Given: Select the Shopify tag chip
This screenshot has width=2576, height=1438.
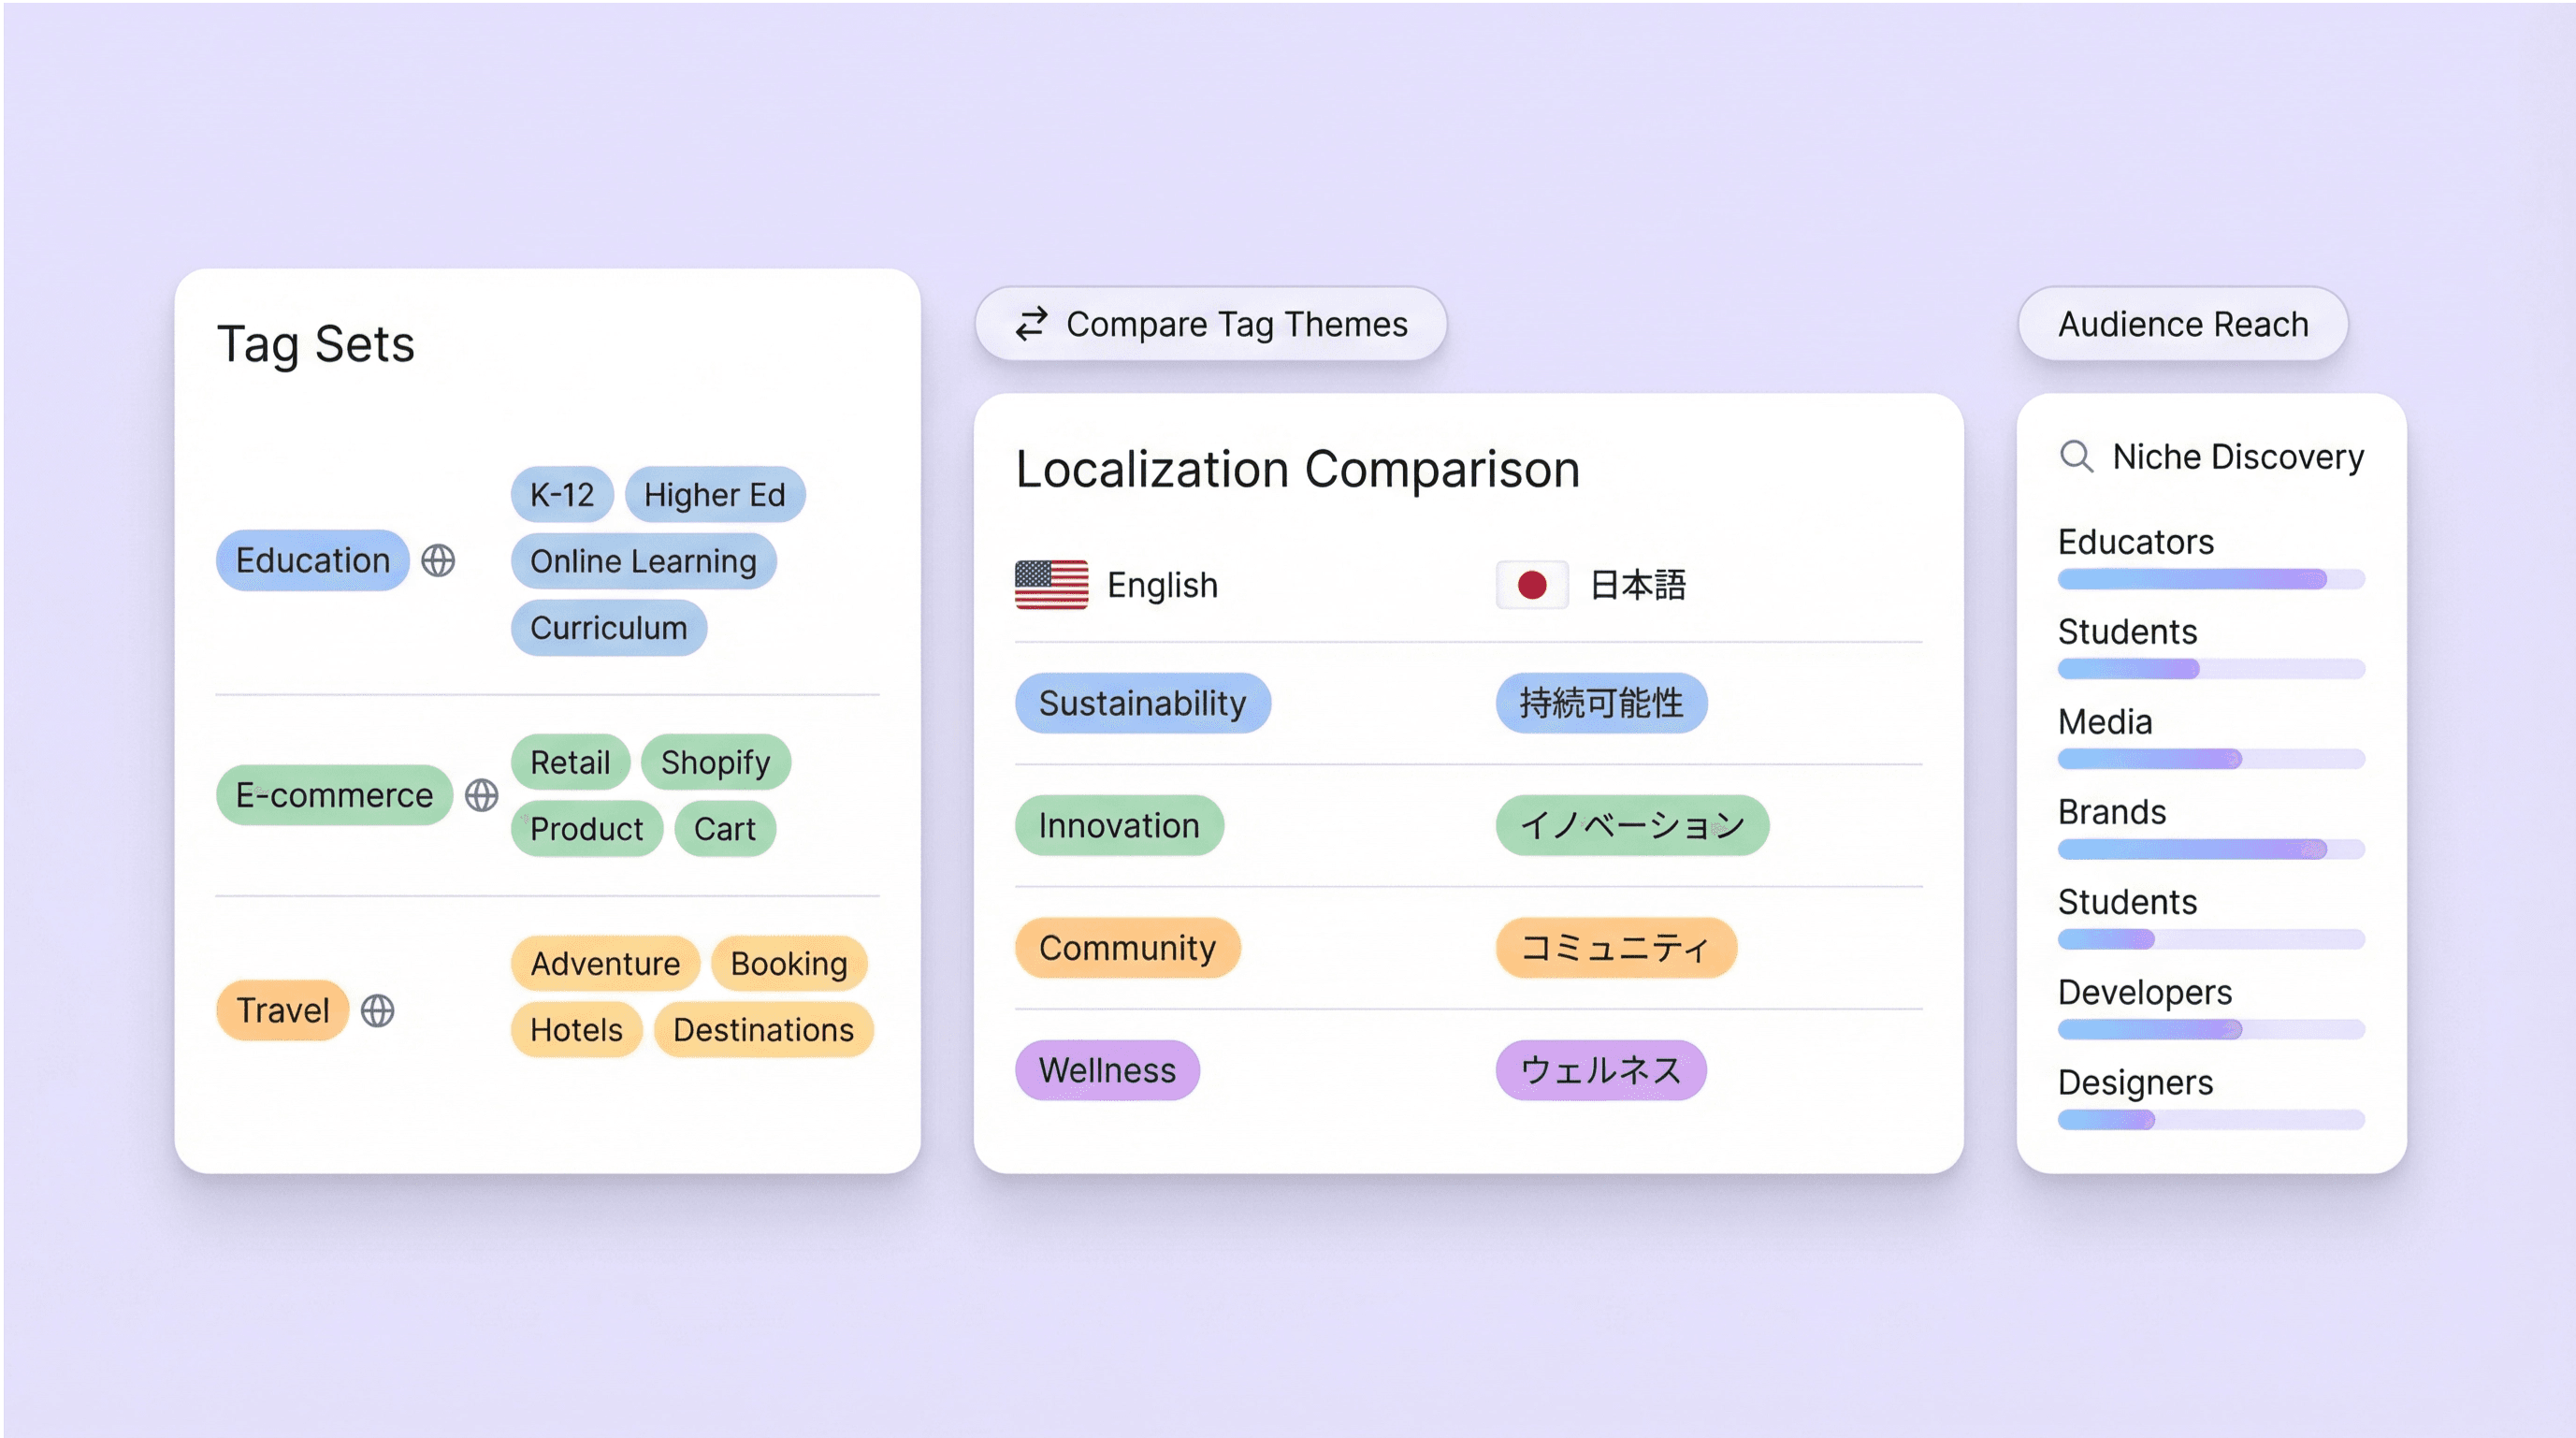Looking at the screenshot, I should [x=715, y=762].
